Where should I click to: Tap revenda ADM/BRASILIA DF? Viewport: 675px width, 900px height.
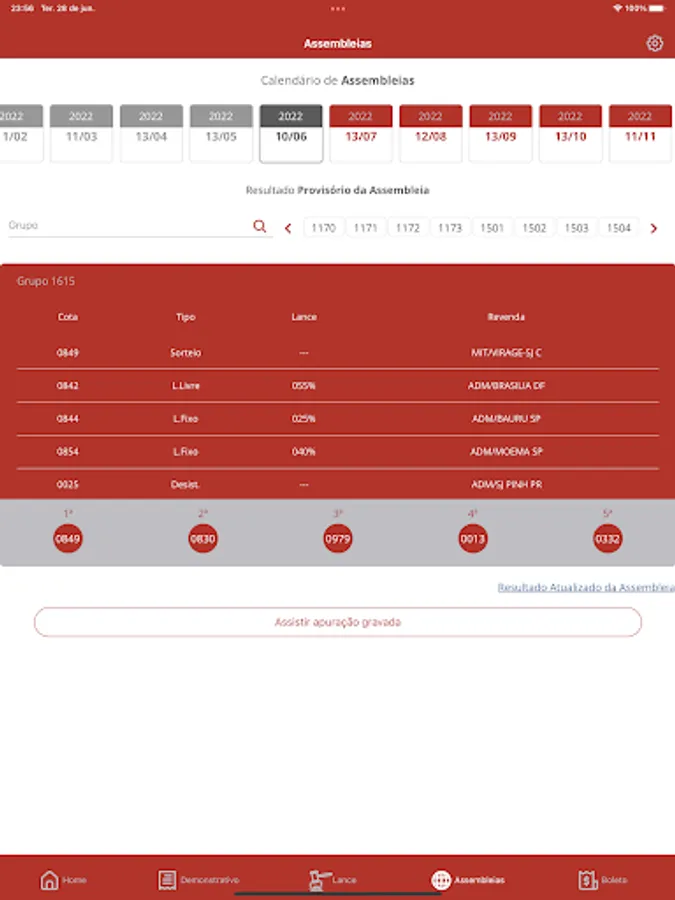(x=506, y=386)
